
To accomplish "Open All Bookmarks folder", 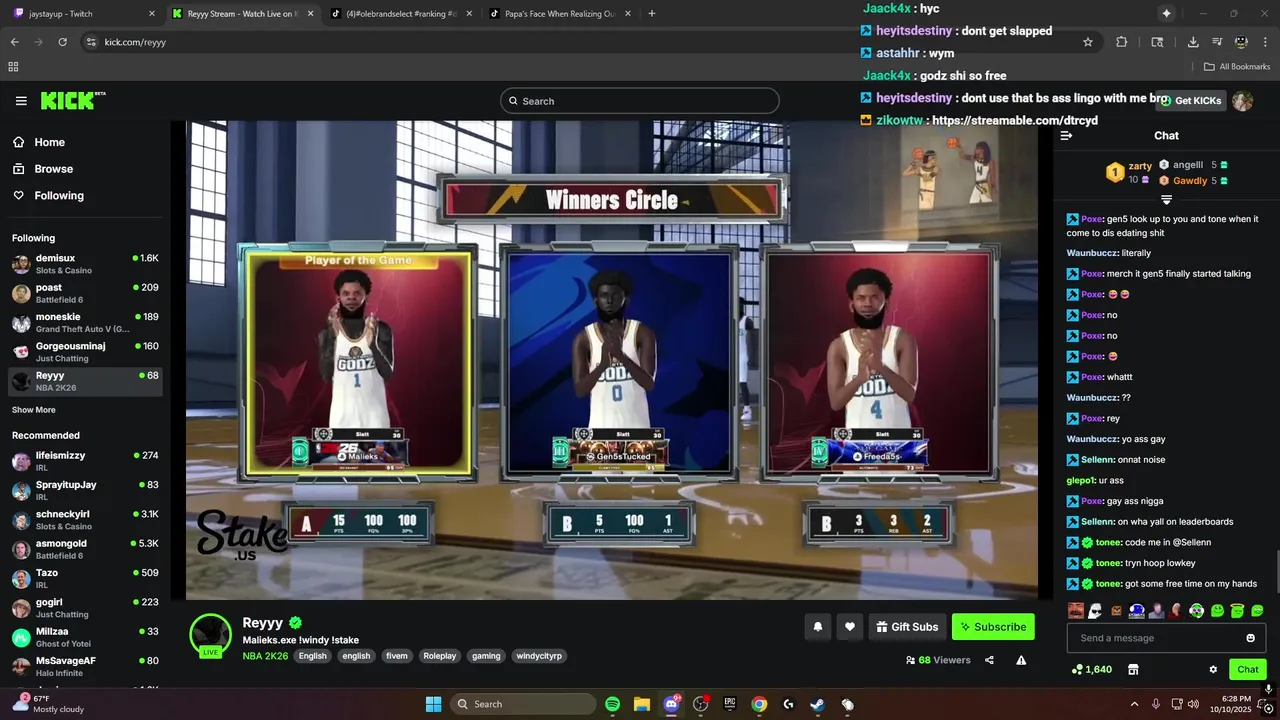I will point(1237,67).
